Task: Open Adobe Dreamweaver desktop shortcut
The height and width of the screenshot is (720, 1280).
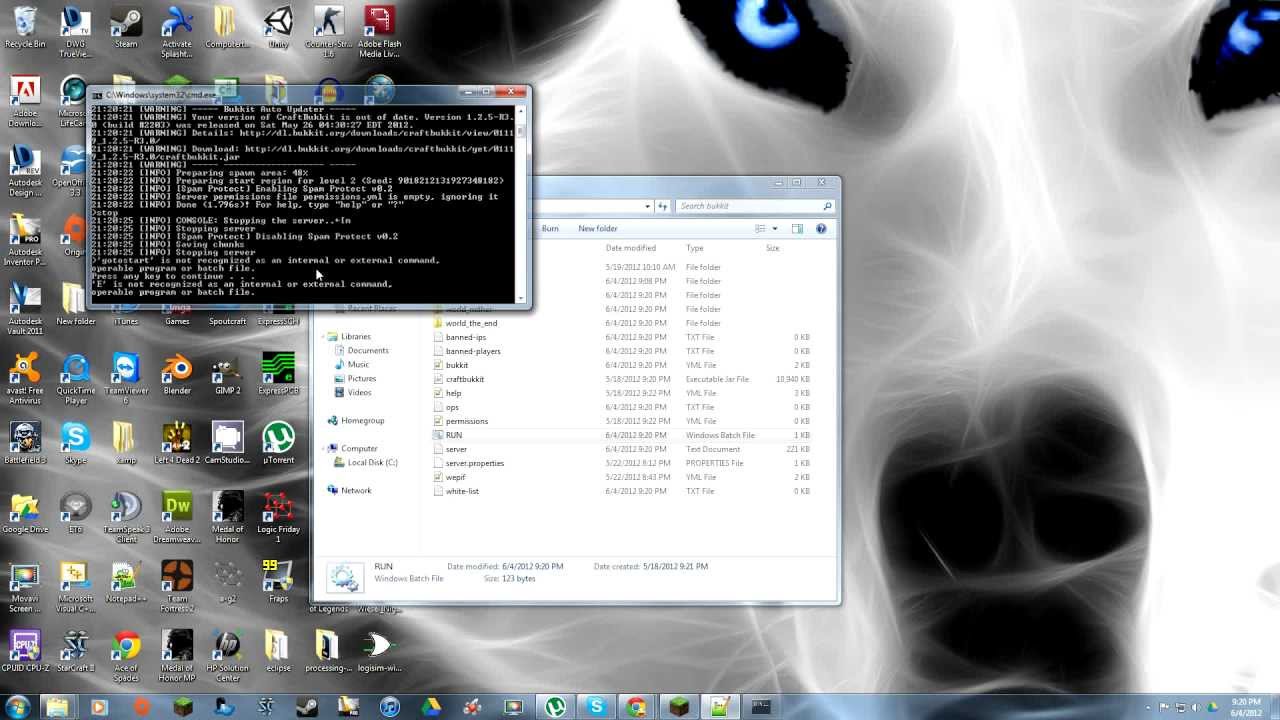Action: click(177, 516)
